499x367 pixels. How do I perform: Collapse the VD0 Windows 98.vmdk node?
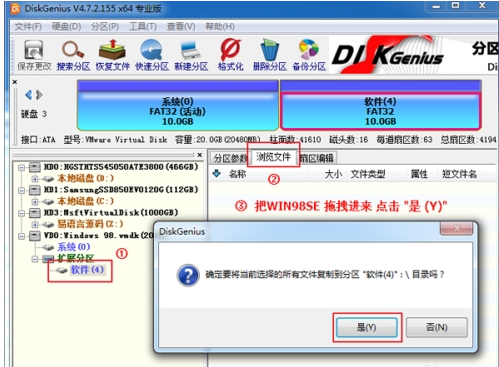pos(21,236)
